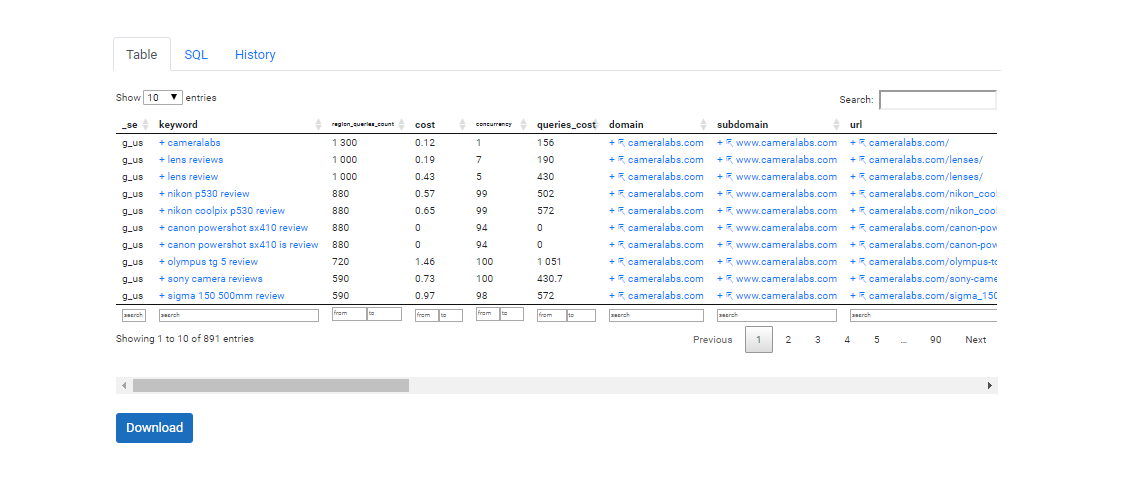Click current page 1 button

pyautogui.click(x=759, y=340)
